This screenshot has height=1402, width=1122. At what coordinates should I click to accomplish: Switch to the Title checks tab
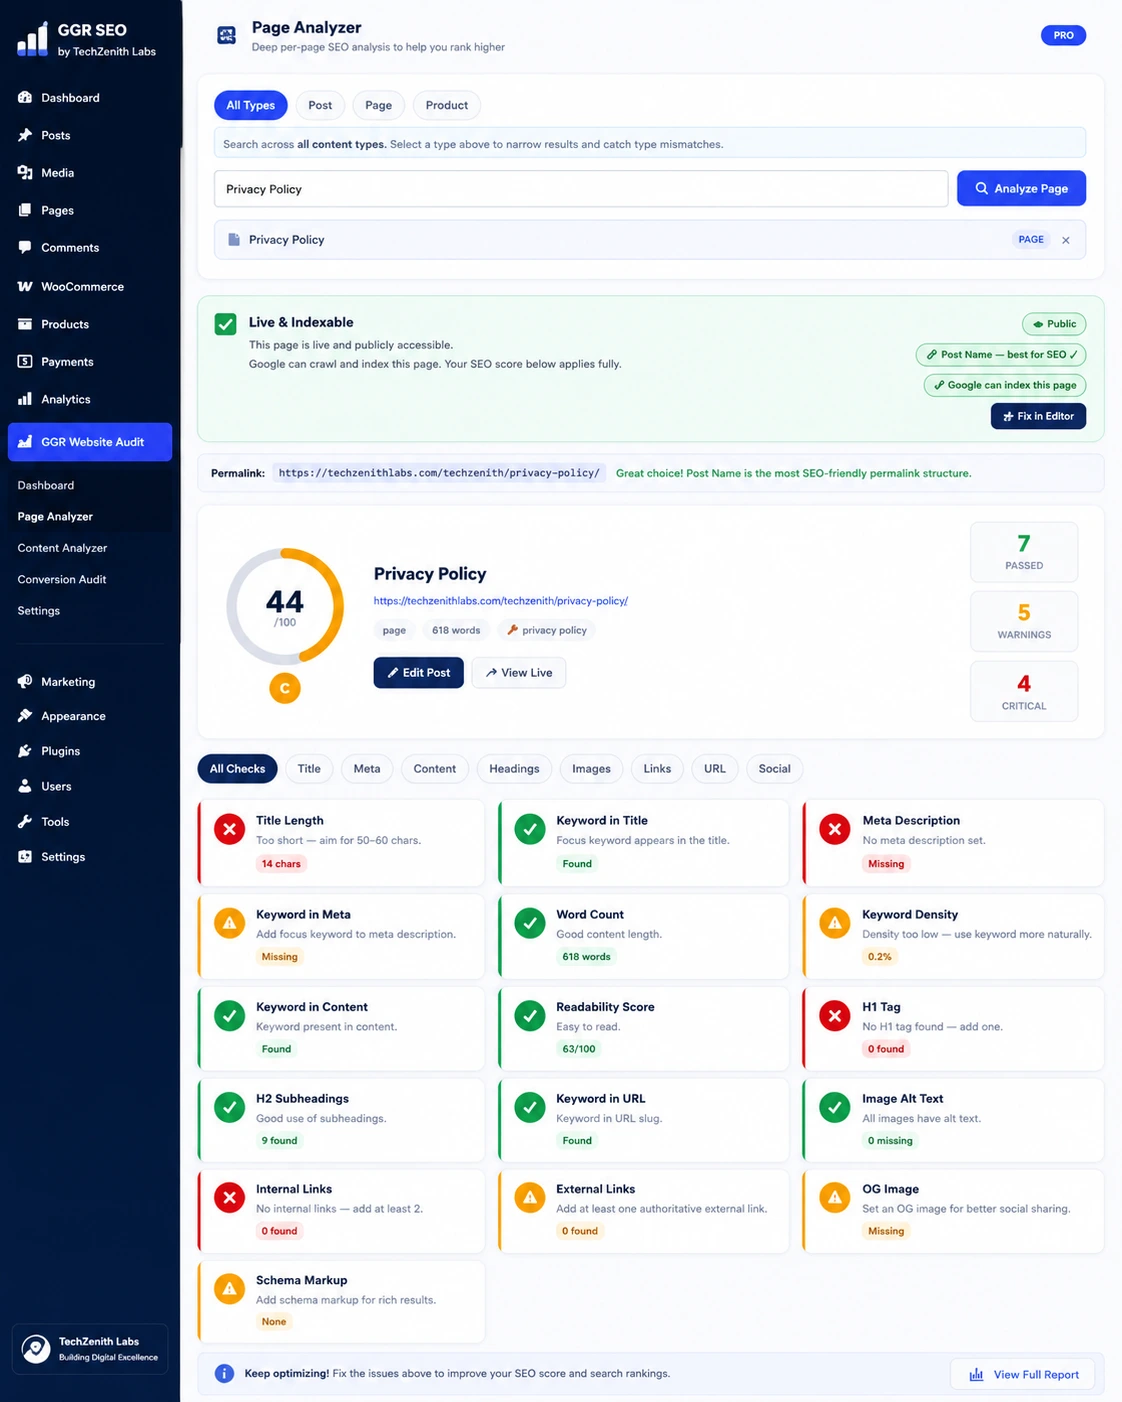(x=309, y=769)
